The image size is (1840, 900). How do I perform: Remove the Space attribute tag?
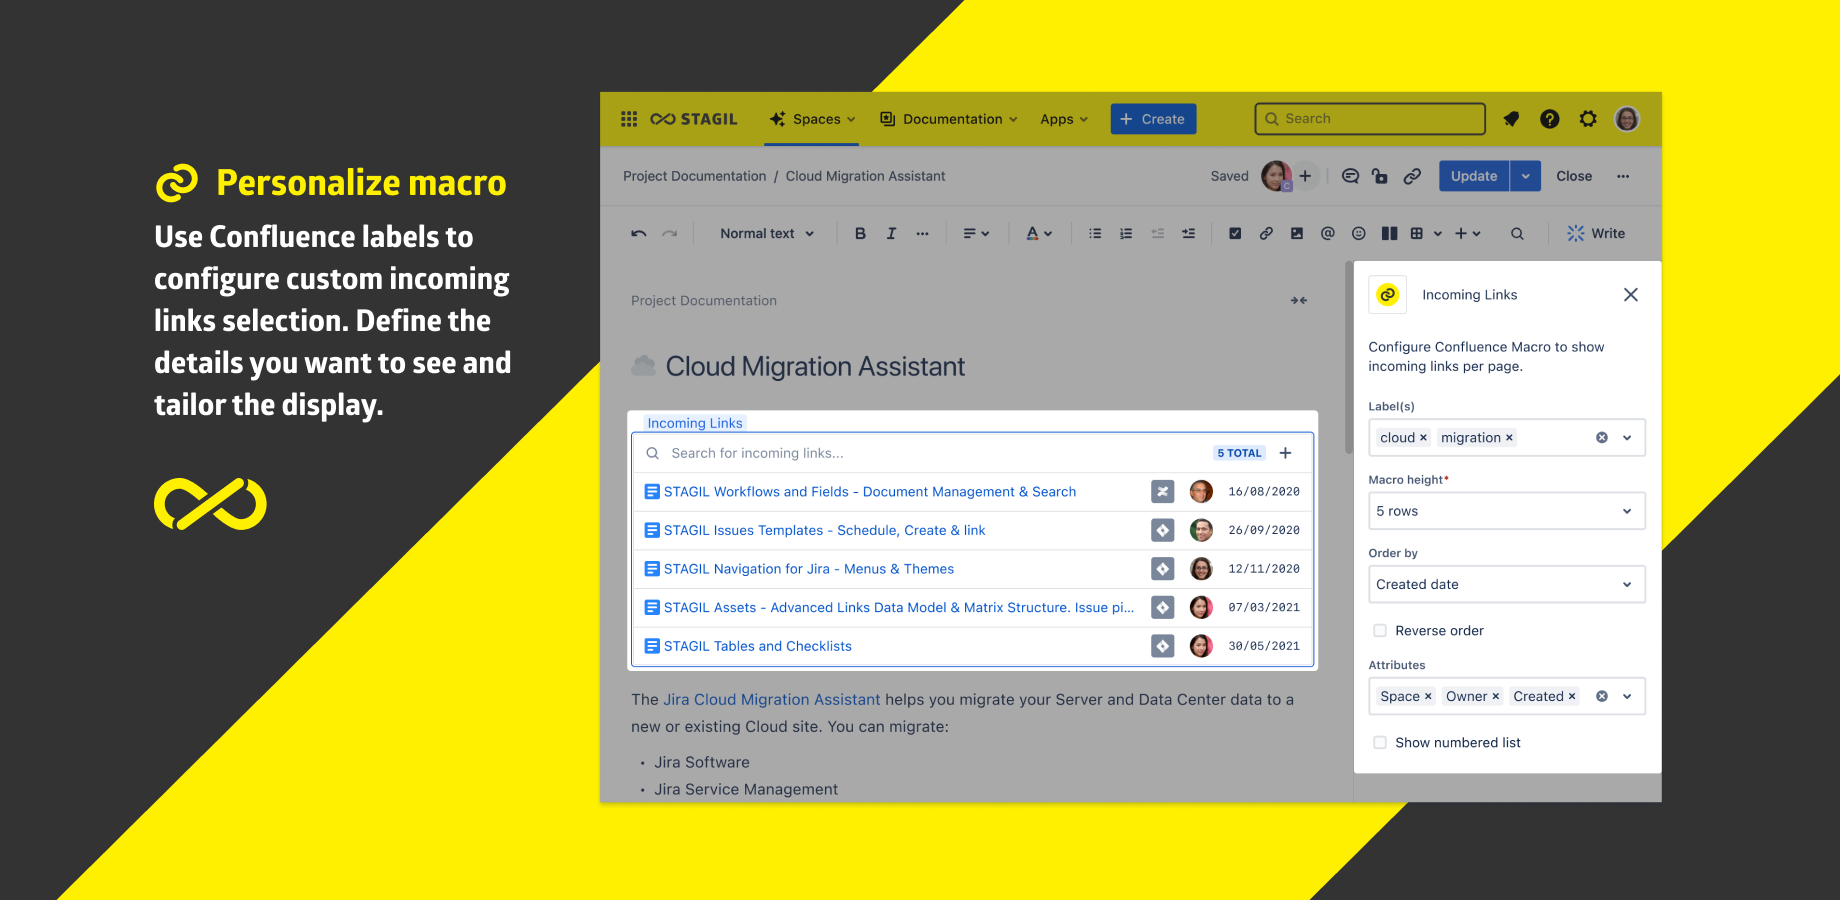[1428, 697]
